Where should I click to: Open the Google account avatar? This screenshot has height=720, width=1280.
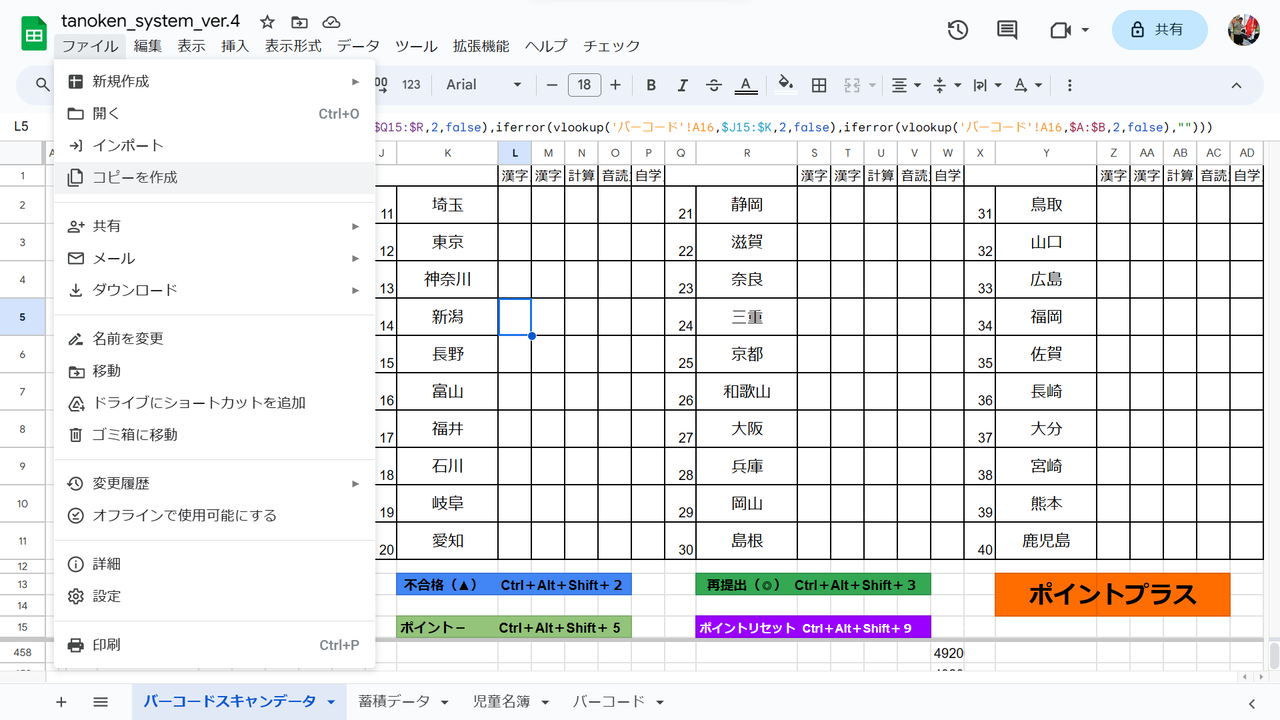pyautogui.click(x=1244, y=30)
